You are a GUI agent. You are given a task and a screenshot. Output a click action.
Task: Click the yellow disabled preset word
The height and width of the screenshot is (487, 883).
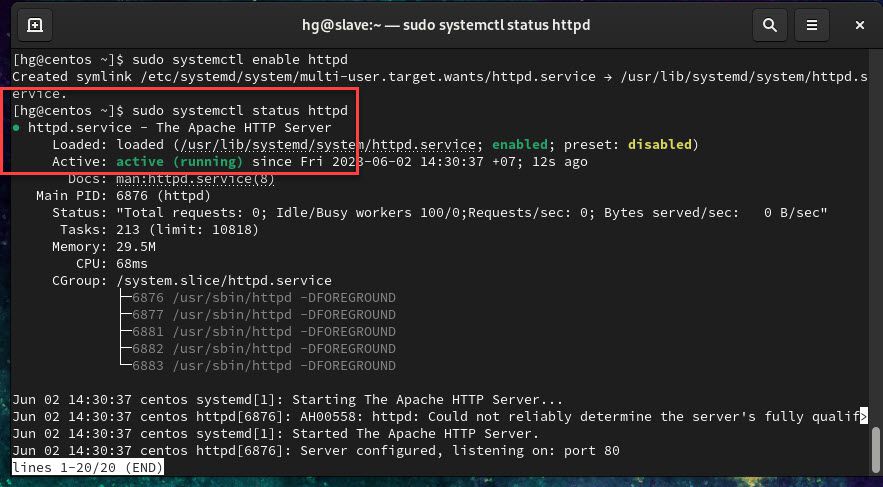tap(659, 145)
